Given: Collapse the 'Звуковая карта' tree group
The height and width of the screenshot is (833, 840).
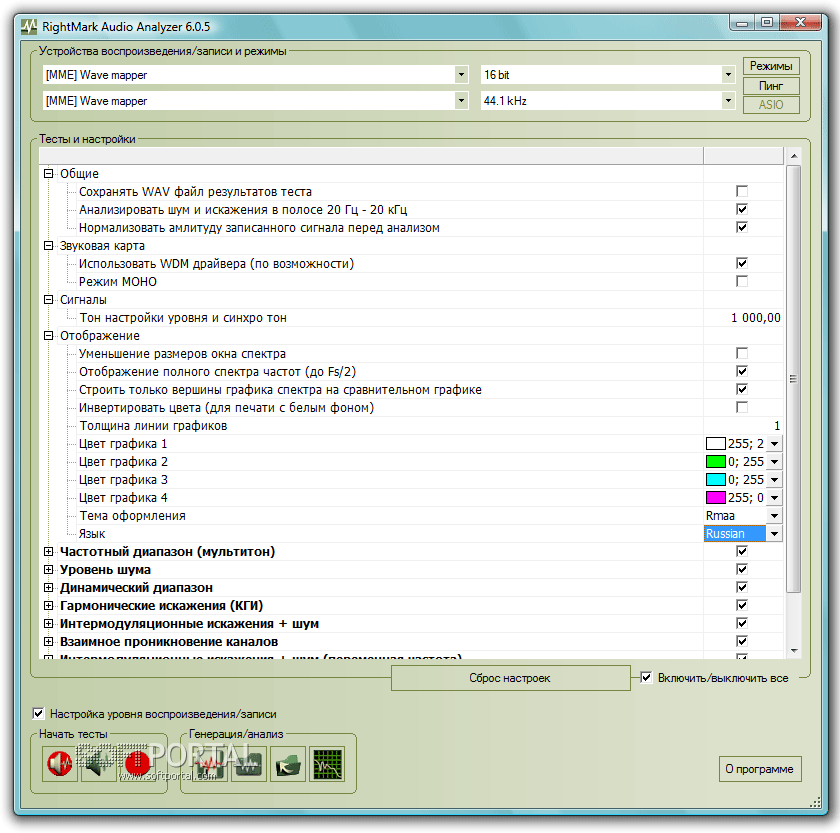Looking at the screenshot, I should click(x=48, y=245).
